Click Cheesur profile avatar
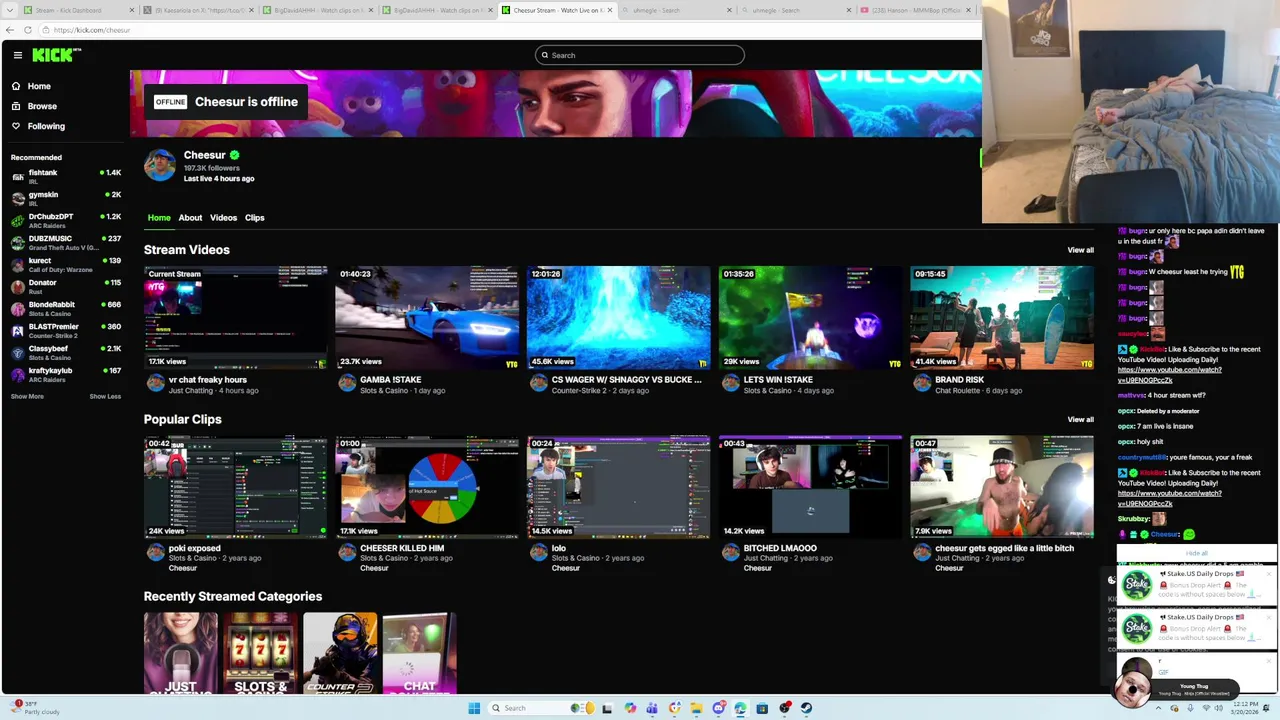The width and height of the screenshot is (1280, 720). pos(160,165)
